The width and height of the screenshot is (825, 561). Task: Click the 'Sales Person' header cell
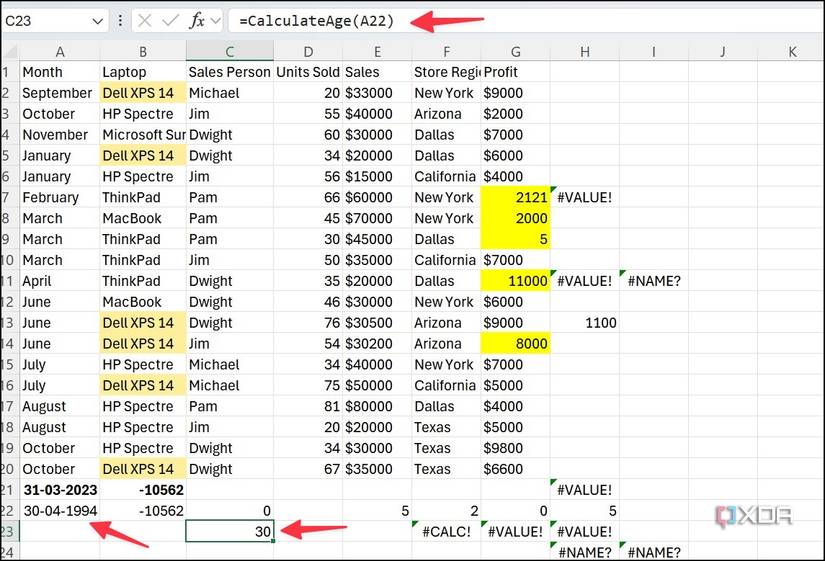point(230,72)
